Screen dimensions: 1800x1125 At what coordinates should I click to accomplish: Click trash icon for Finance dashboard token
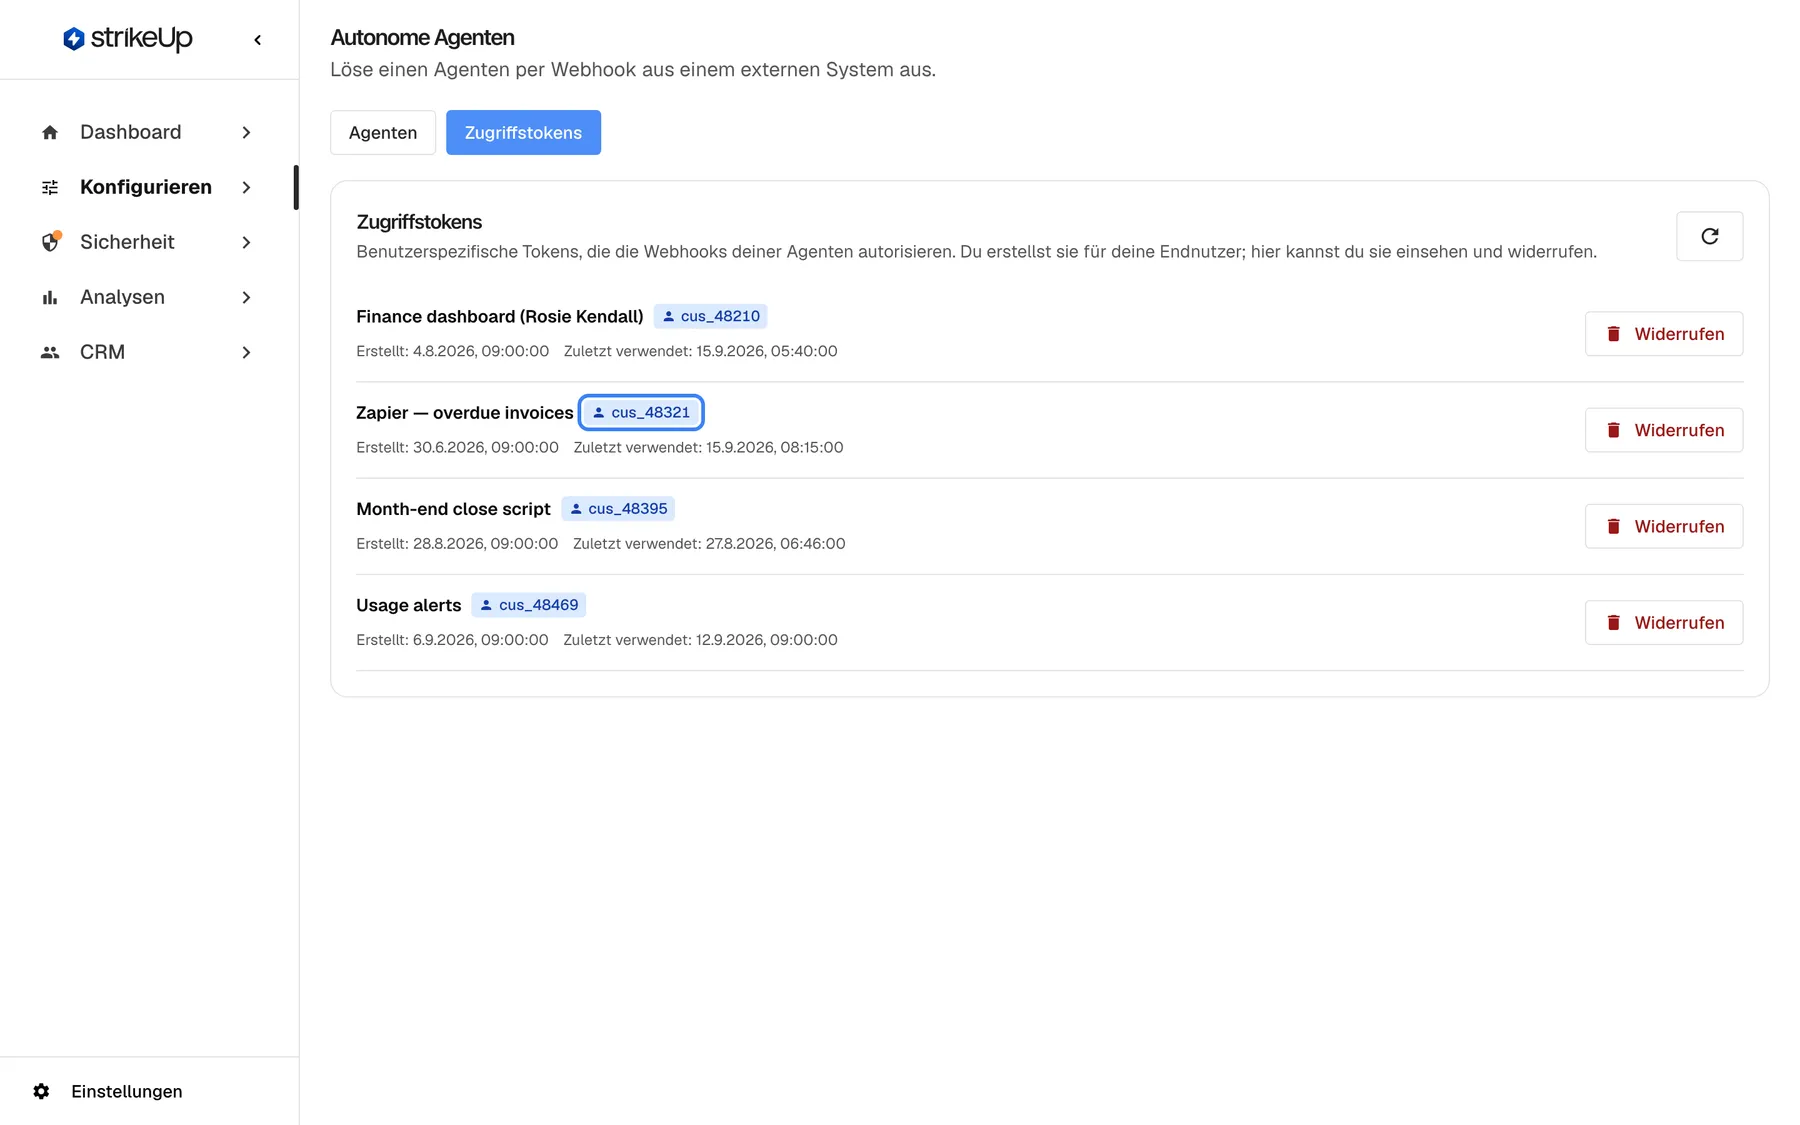point(1613,334)
